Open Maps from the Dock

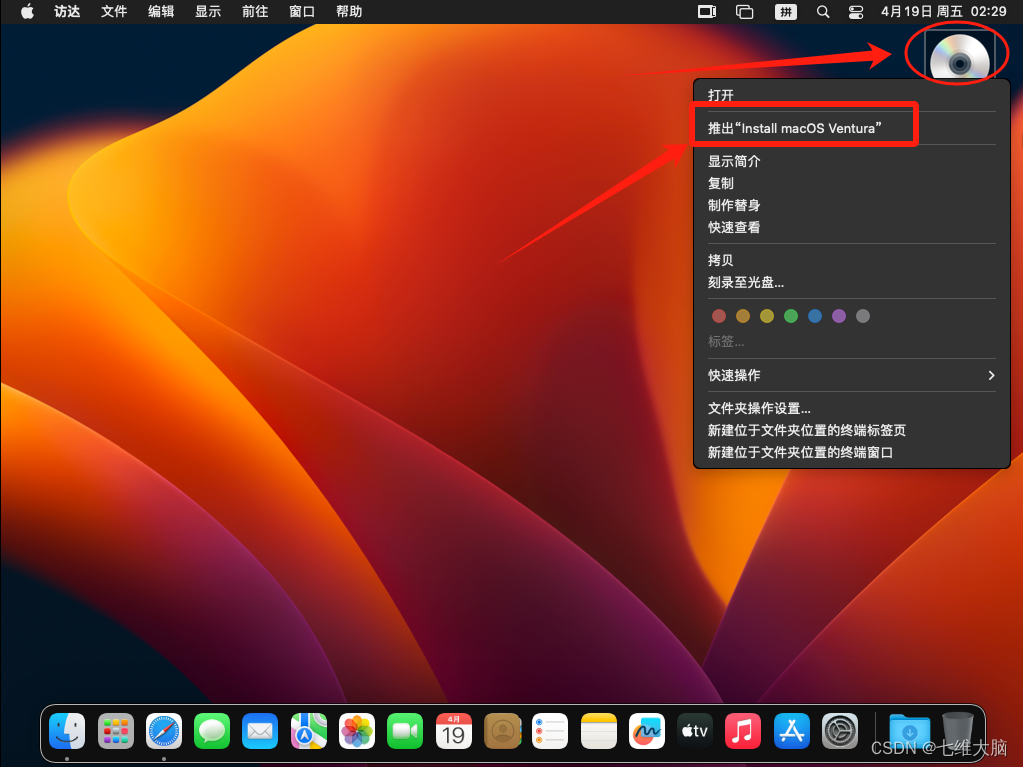[309, 731]
